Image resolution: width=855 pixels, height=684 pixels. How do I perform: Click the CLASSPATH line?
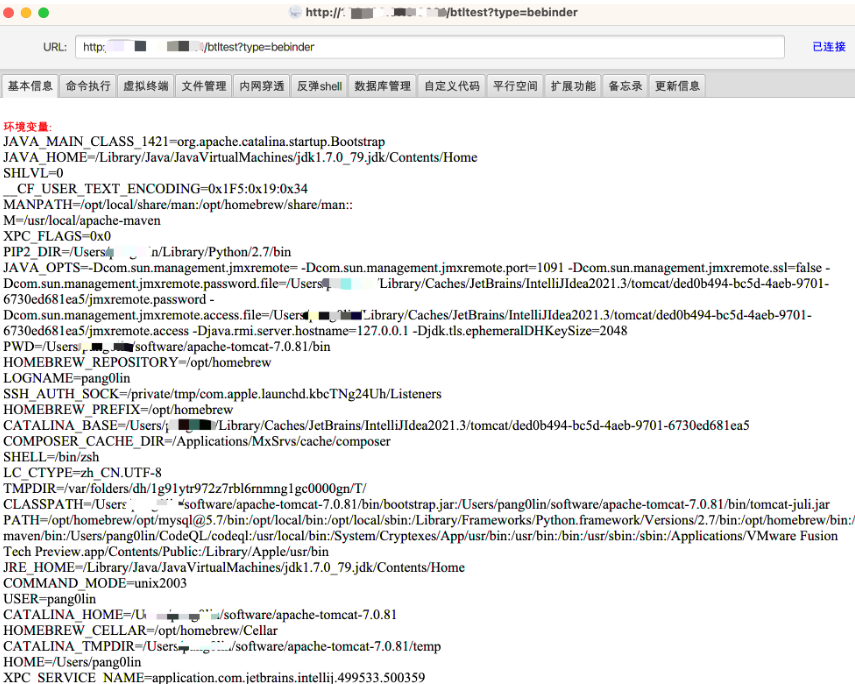tap(417, 505)
